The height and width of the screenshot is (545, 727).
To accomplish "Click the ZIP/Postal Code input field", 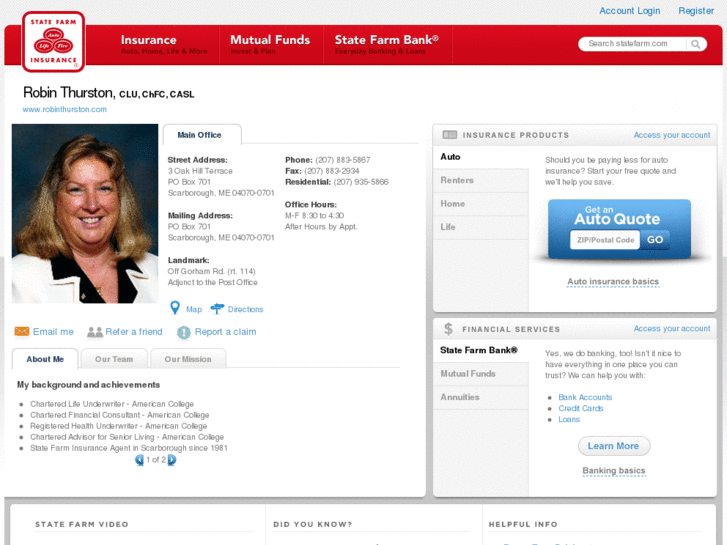I will (605, 240).
